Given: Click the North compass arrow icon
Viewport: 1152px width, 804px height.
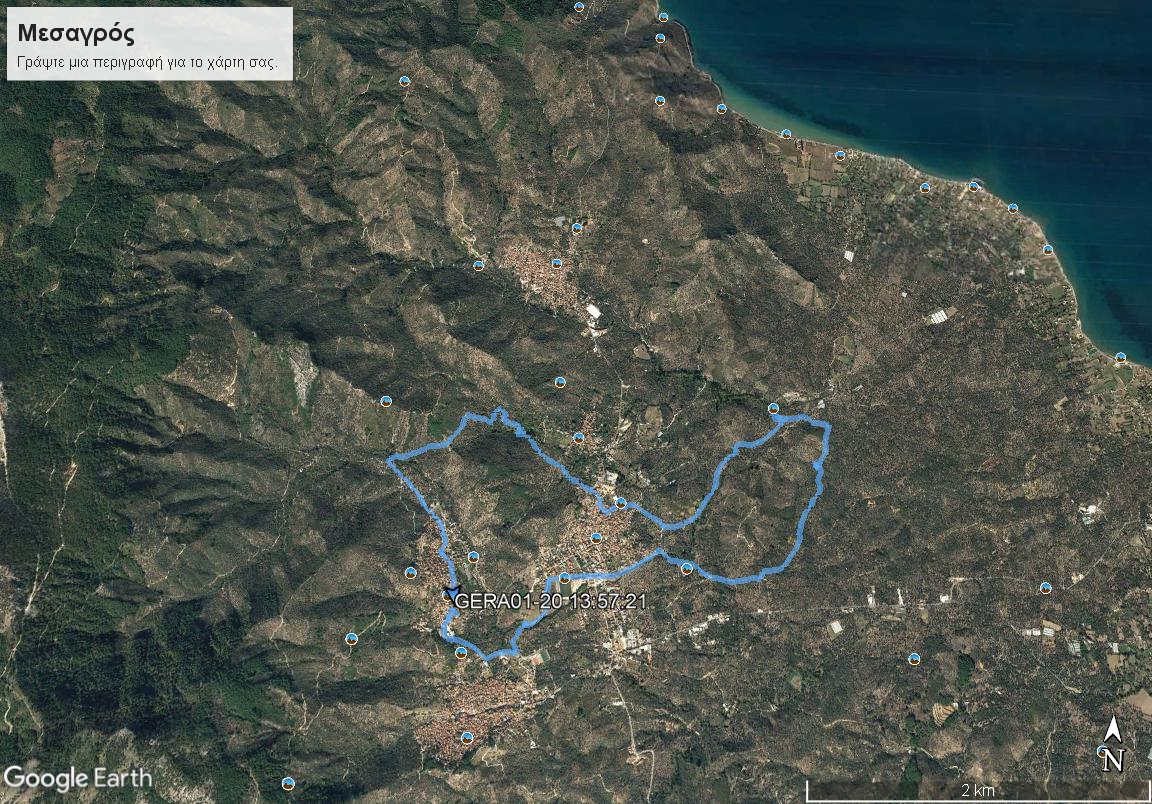Looking at the screenshot, I should click(1112, 744).
